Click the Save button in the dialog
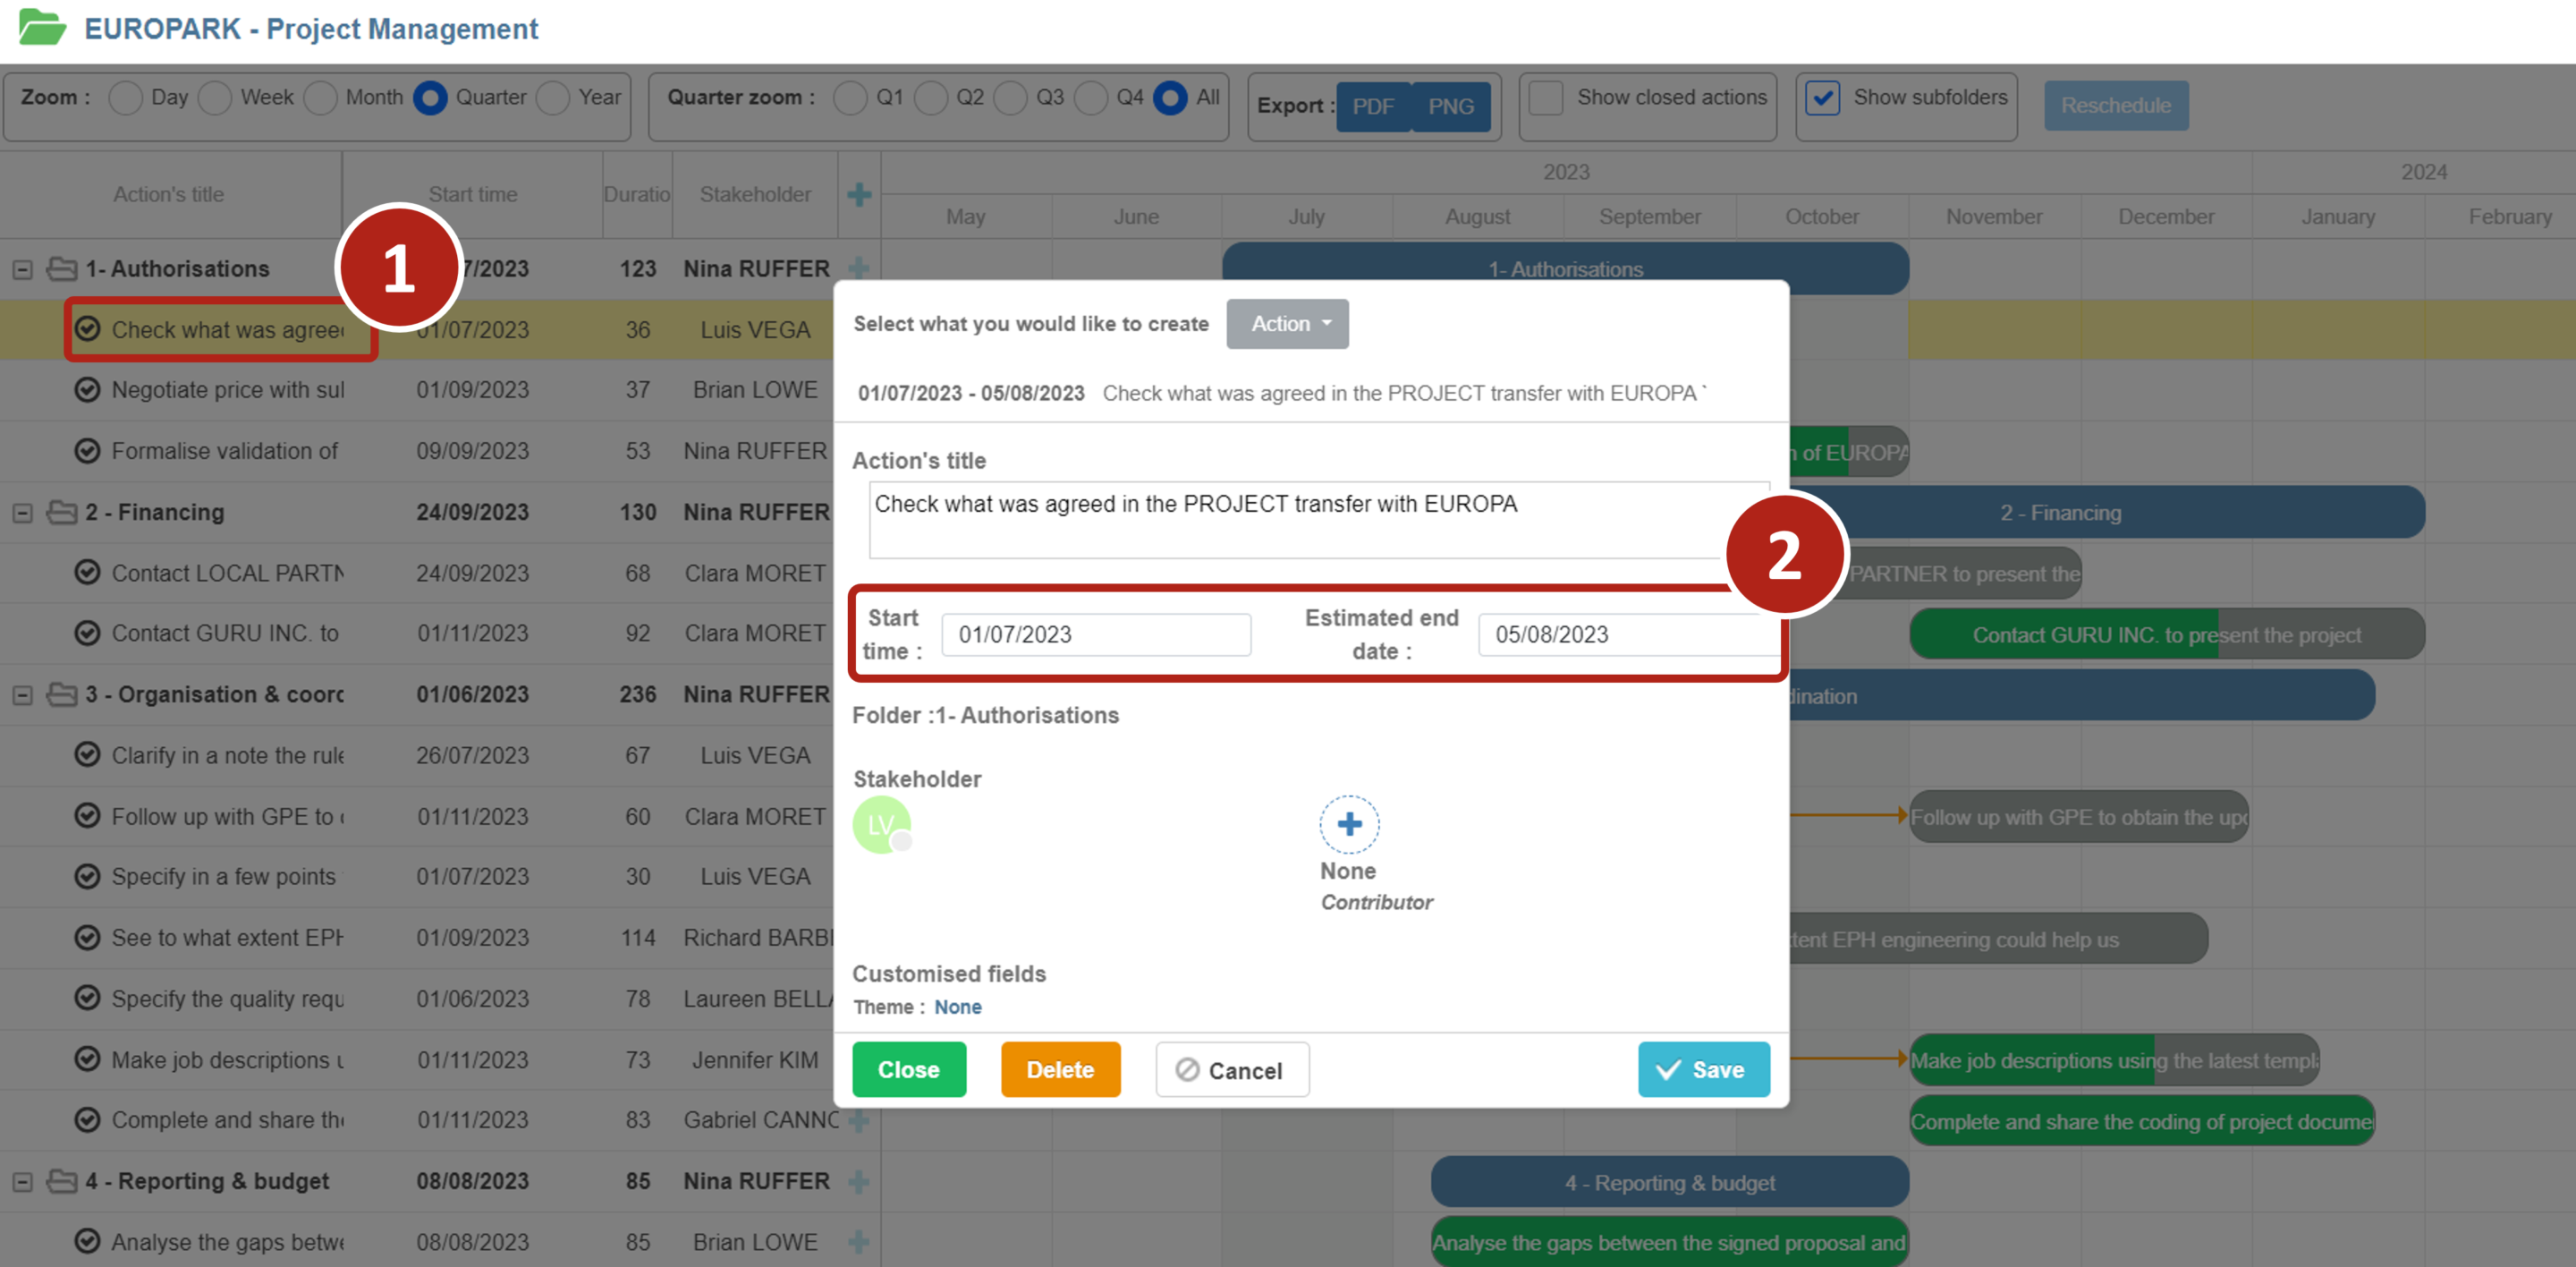 point(1703,1070)
